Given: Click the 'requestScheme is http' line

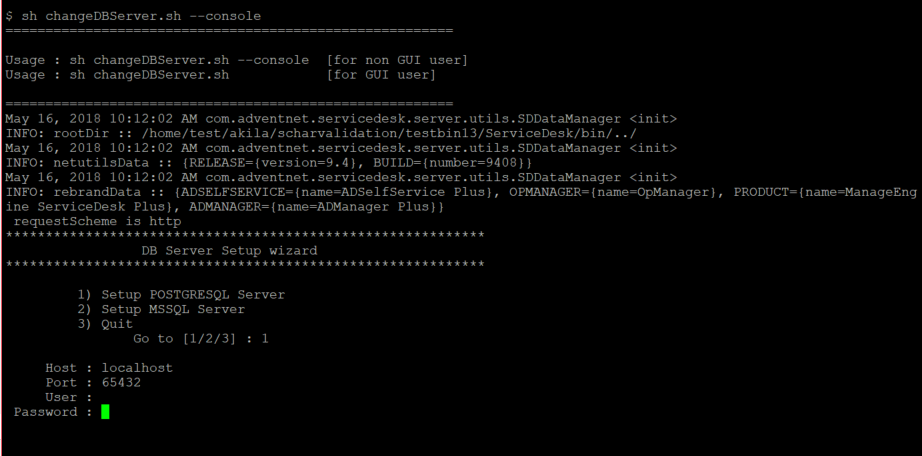Looking at the screenshot, I should coord(97,221).
